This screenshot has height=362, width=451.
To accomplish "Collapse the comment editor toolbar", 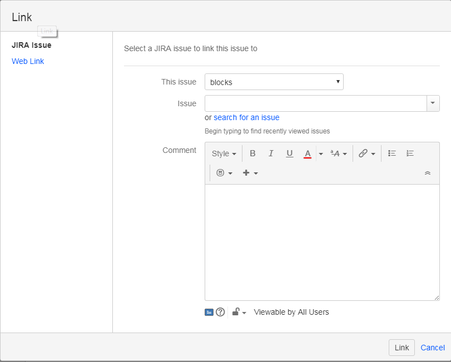I will 428,173.
